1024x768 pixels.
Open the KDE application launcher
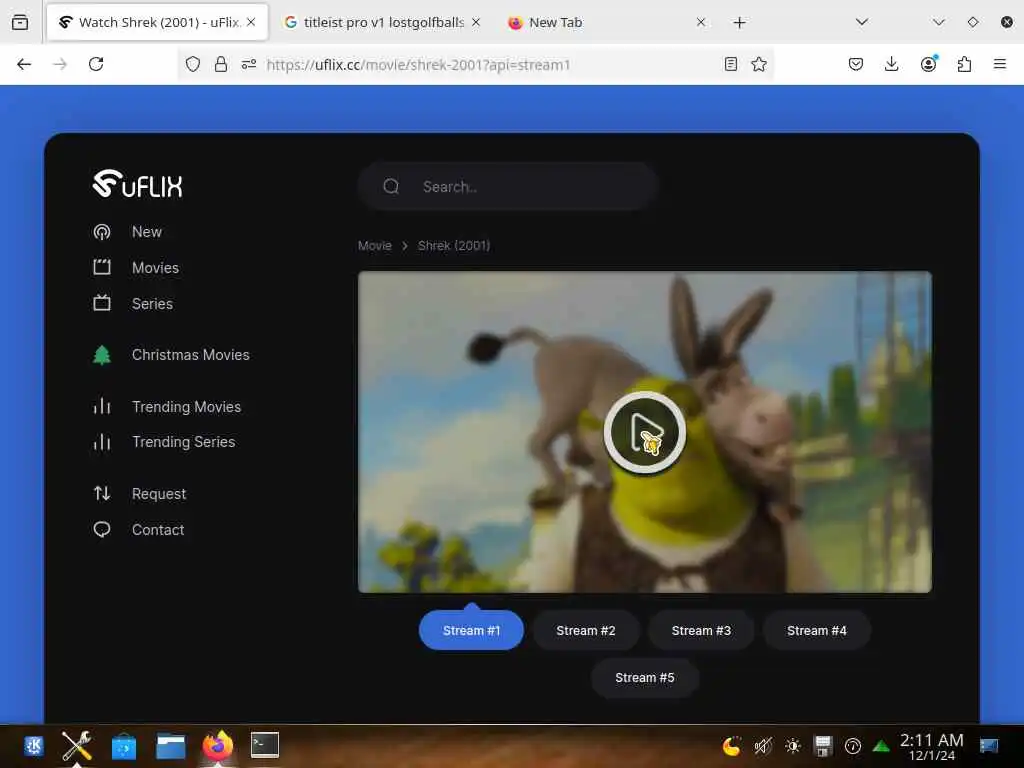(33, 745)
